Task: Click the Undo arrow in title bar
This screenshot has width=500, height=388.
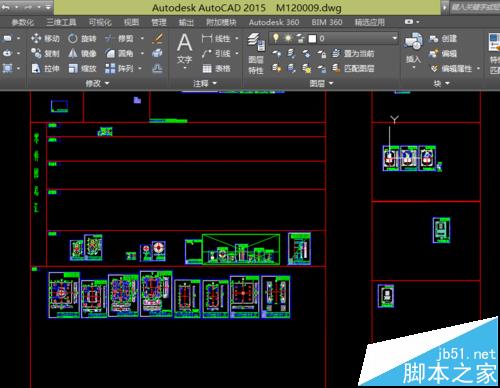Action: 6,7
